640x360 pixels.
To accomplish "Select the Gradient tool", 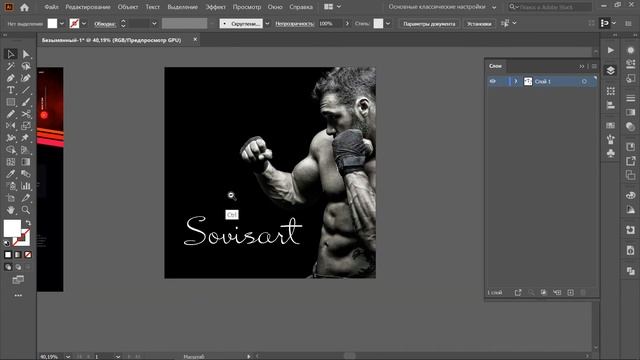I will click(x=26, y=162).
